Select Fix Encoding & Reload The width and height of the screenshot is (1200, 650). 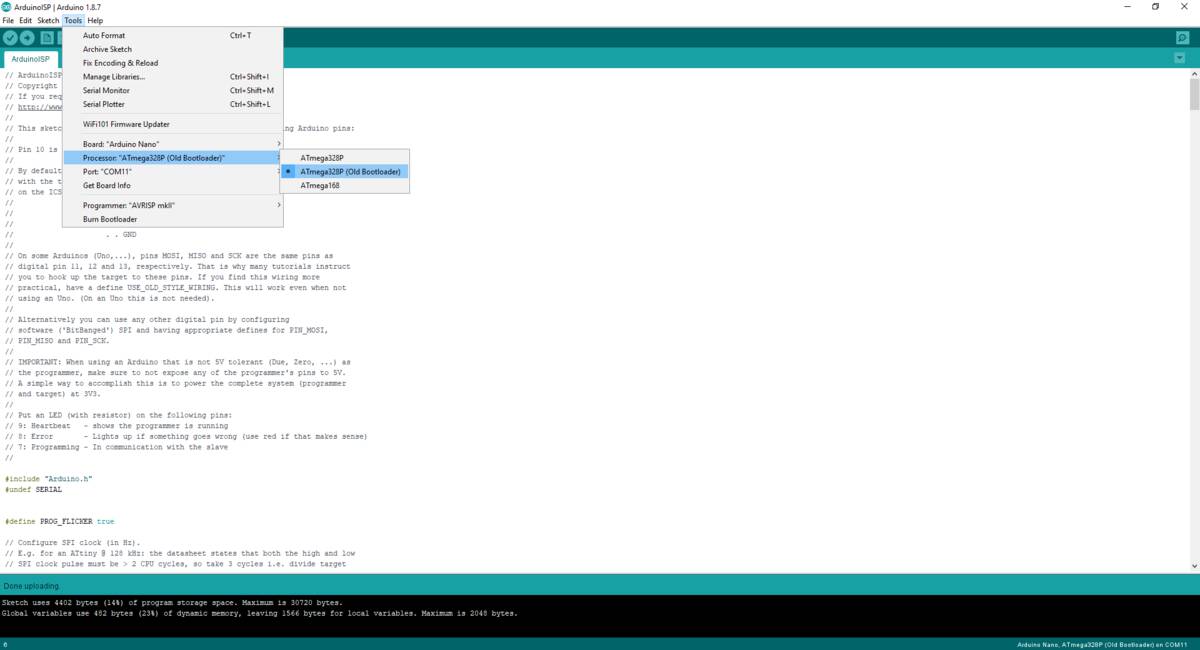173,63
